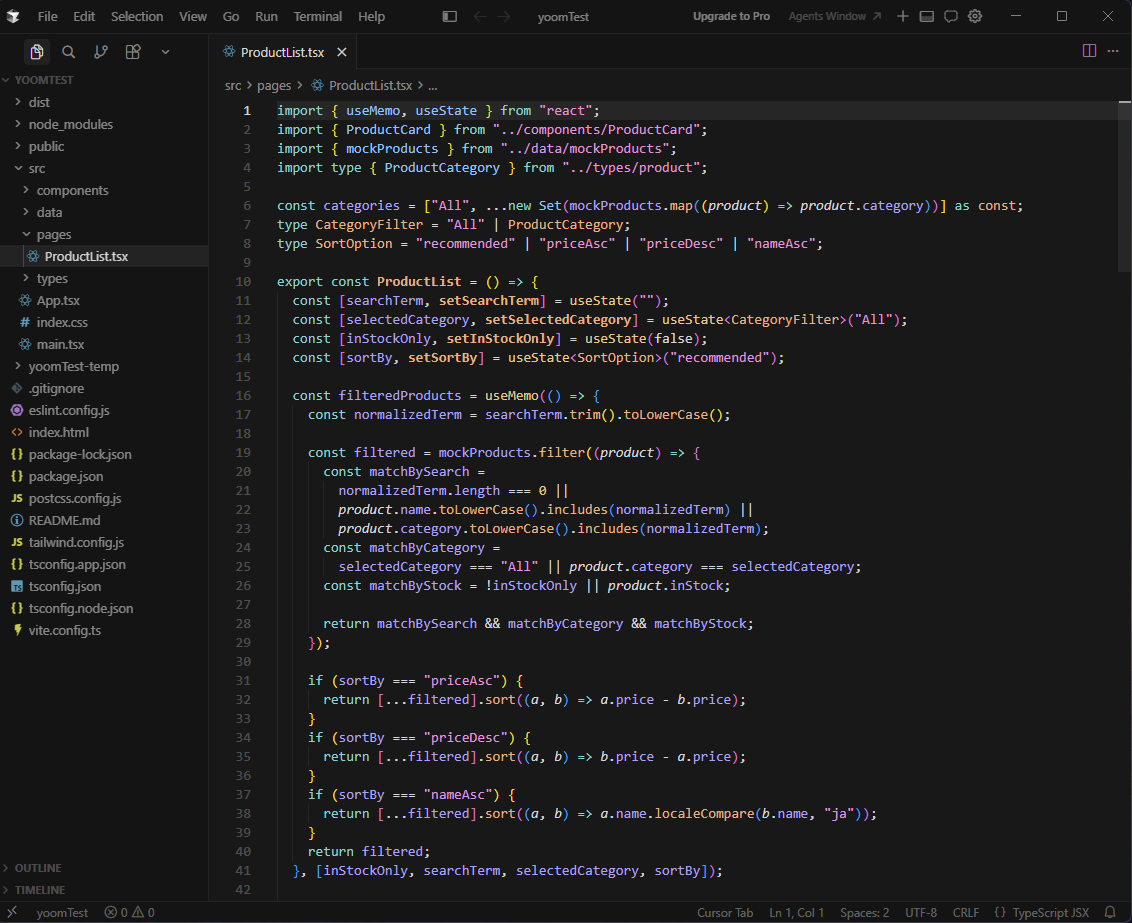Open the Extensions view icon
The width and height of the screenshot is (1132, 923).
tap(133, 52)
